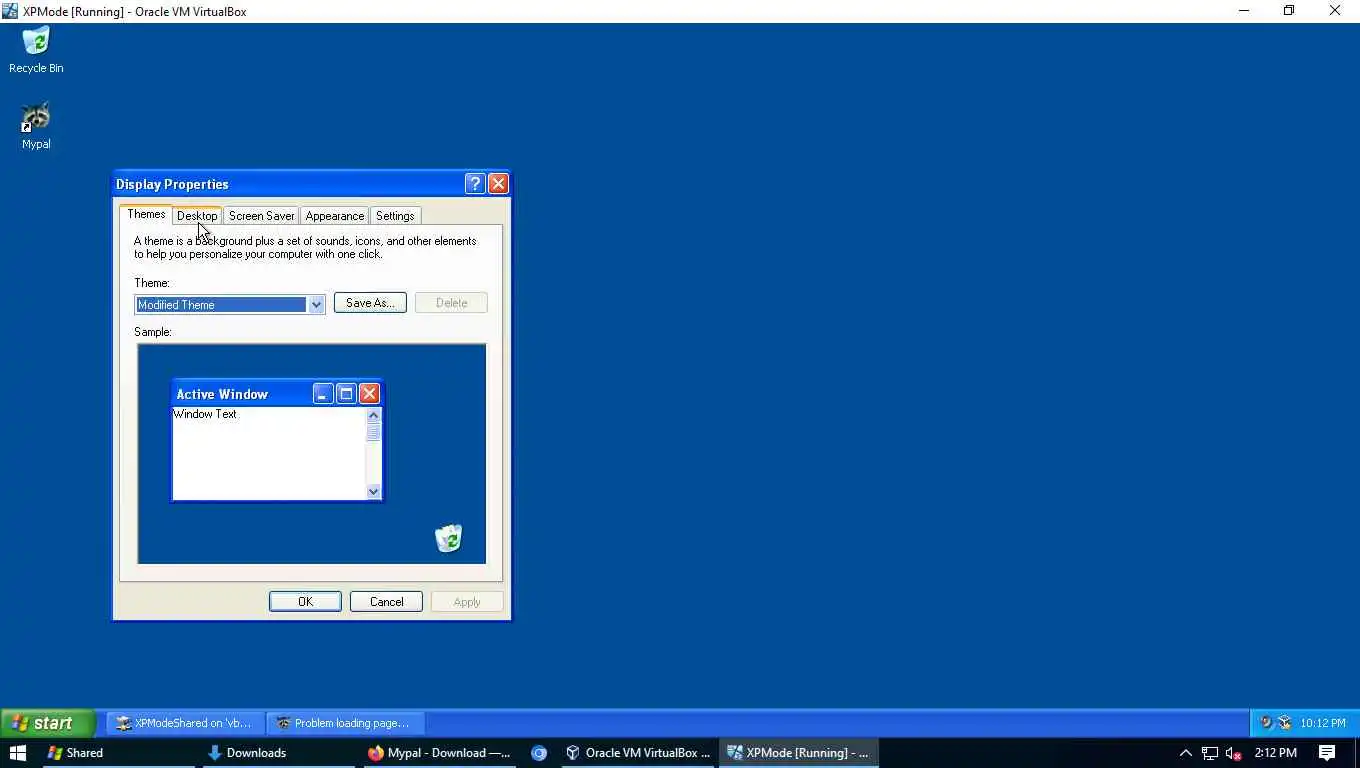Click red close icon in sample Active Window

point(369,394)
